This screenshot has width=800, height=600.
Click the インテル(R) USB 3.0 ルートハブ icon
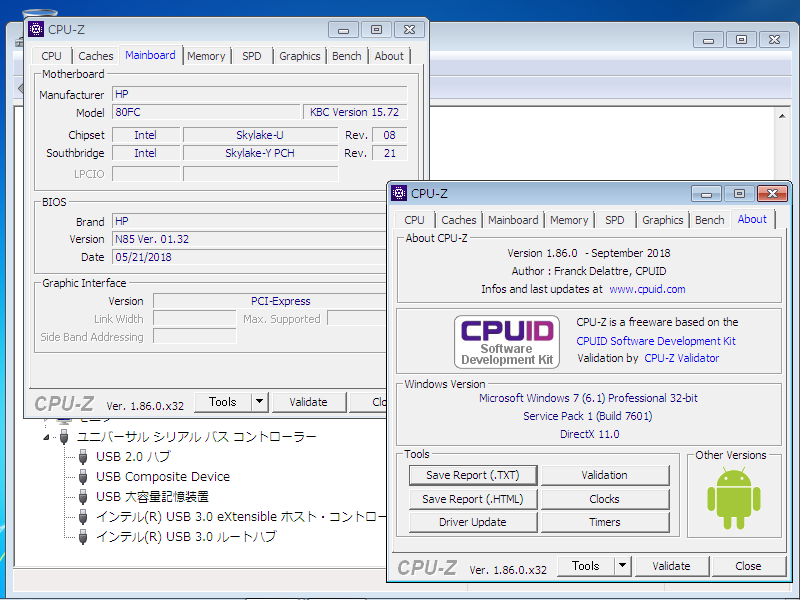pyautogui.click(x=82, y=537)
